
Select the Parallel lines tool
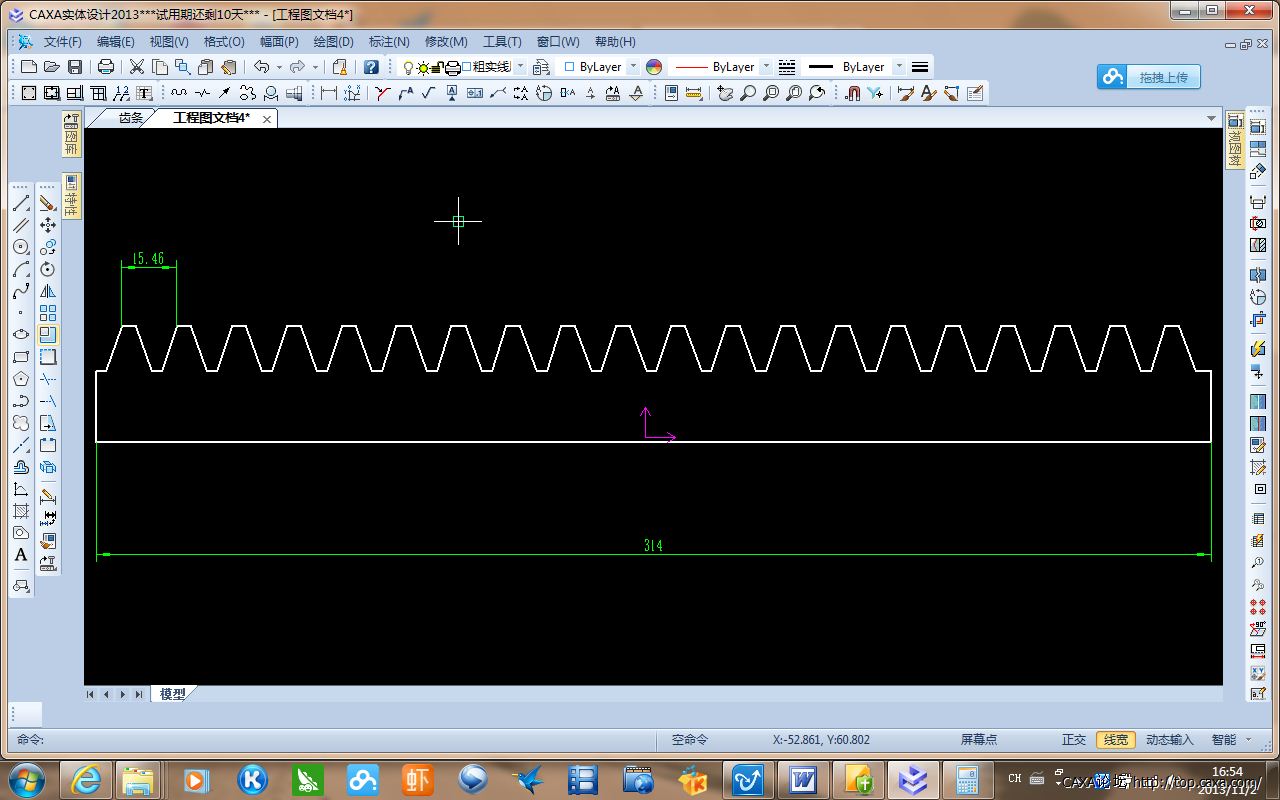pyautogui.click(x=21, y=225)
